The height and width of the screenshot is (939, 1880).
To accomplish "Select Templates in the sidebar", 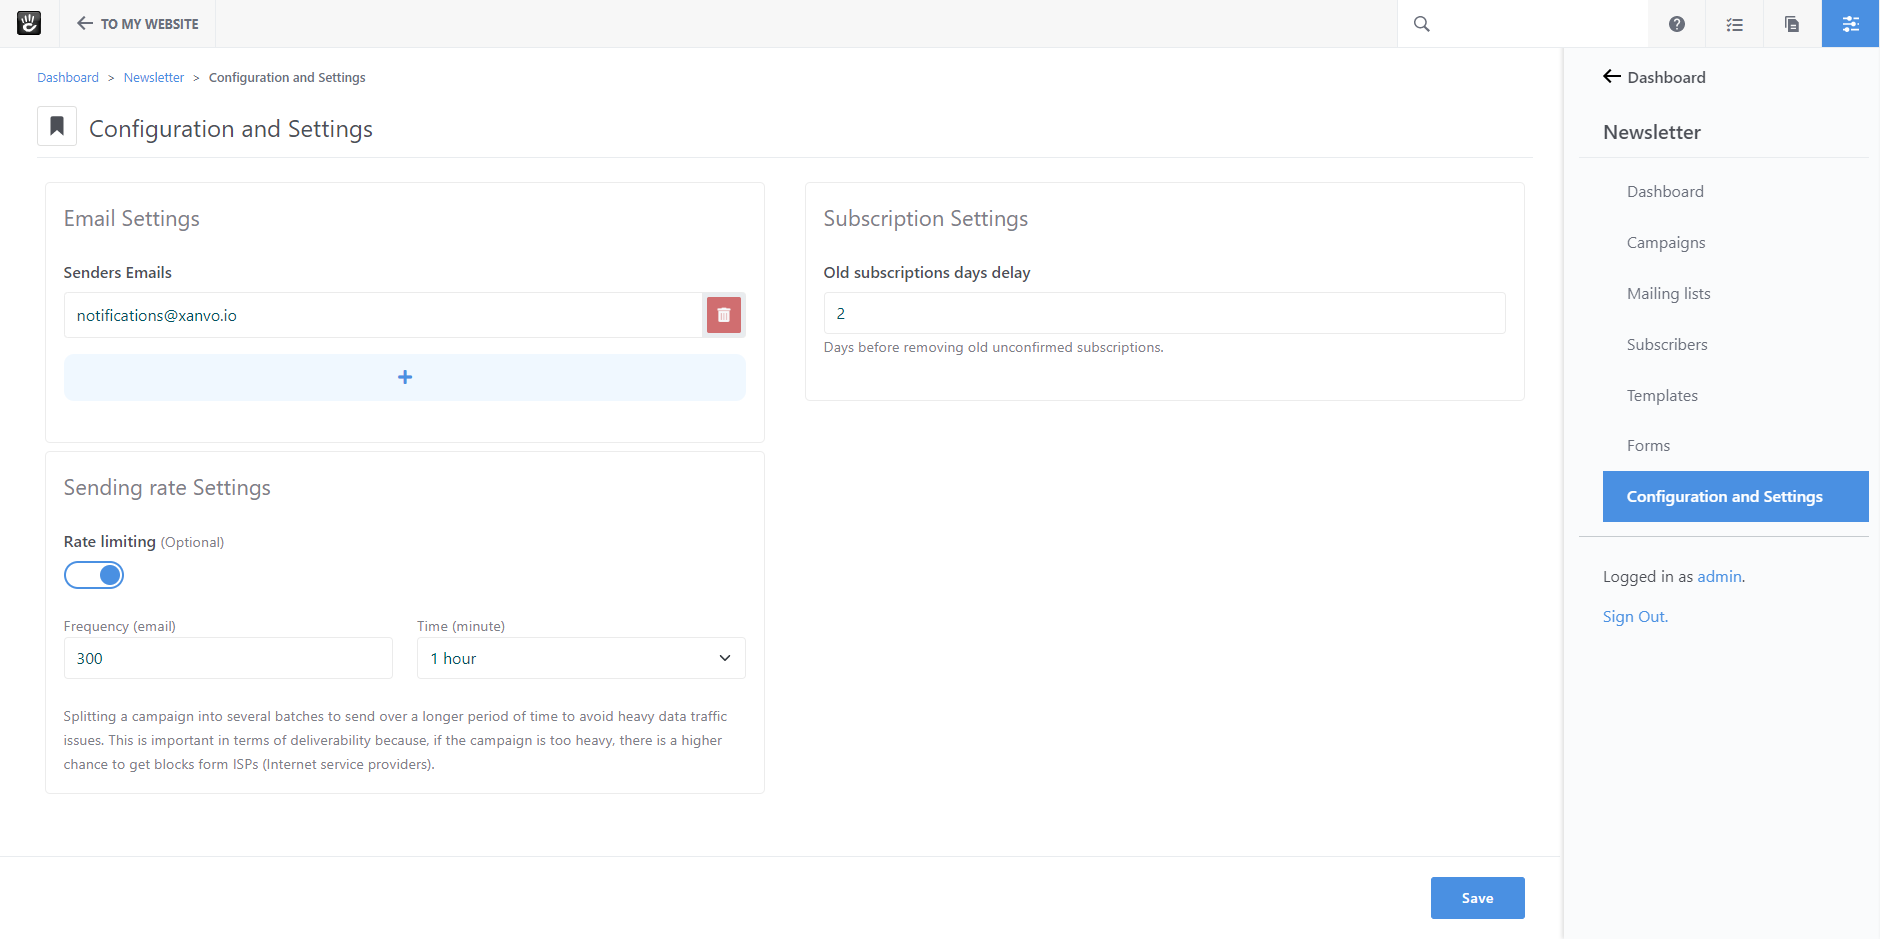I will click(1662, 396).
